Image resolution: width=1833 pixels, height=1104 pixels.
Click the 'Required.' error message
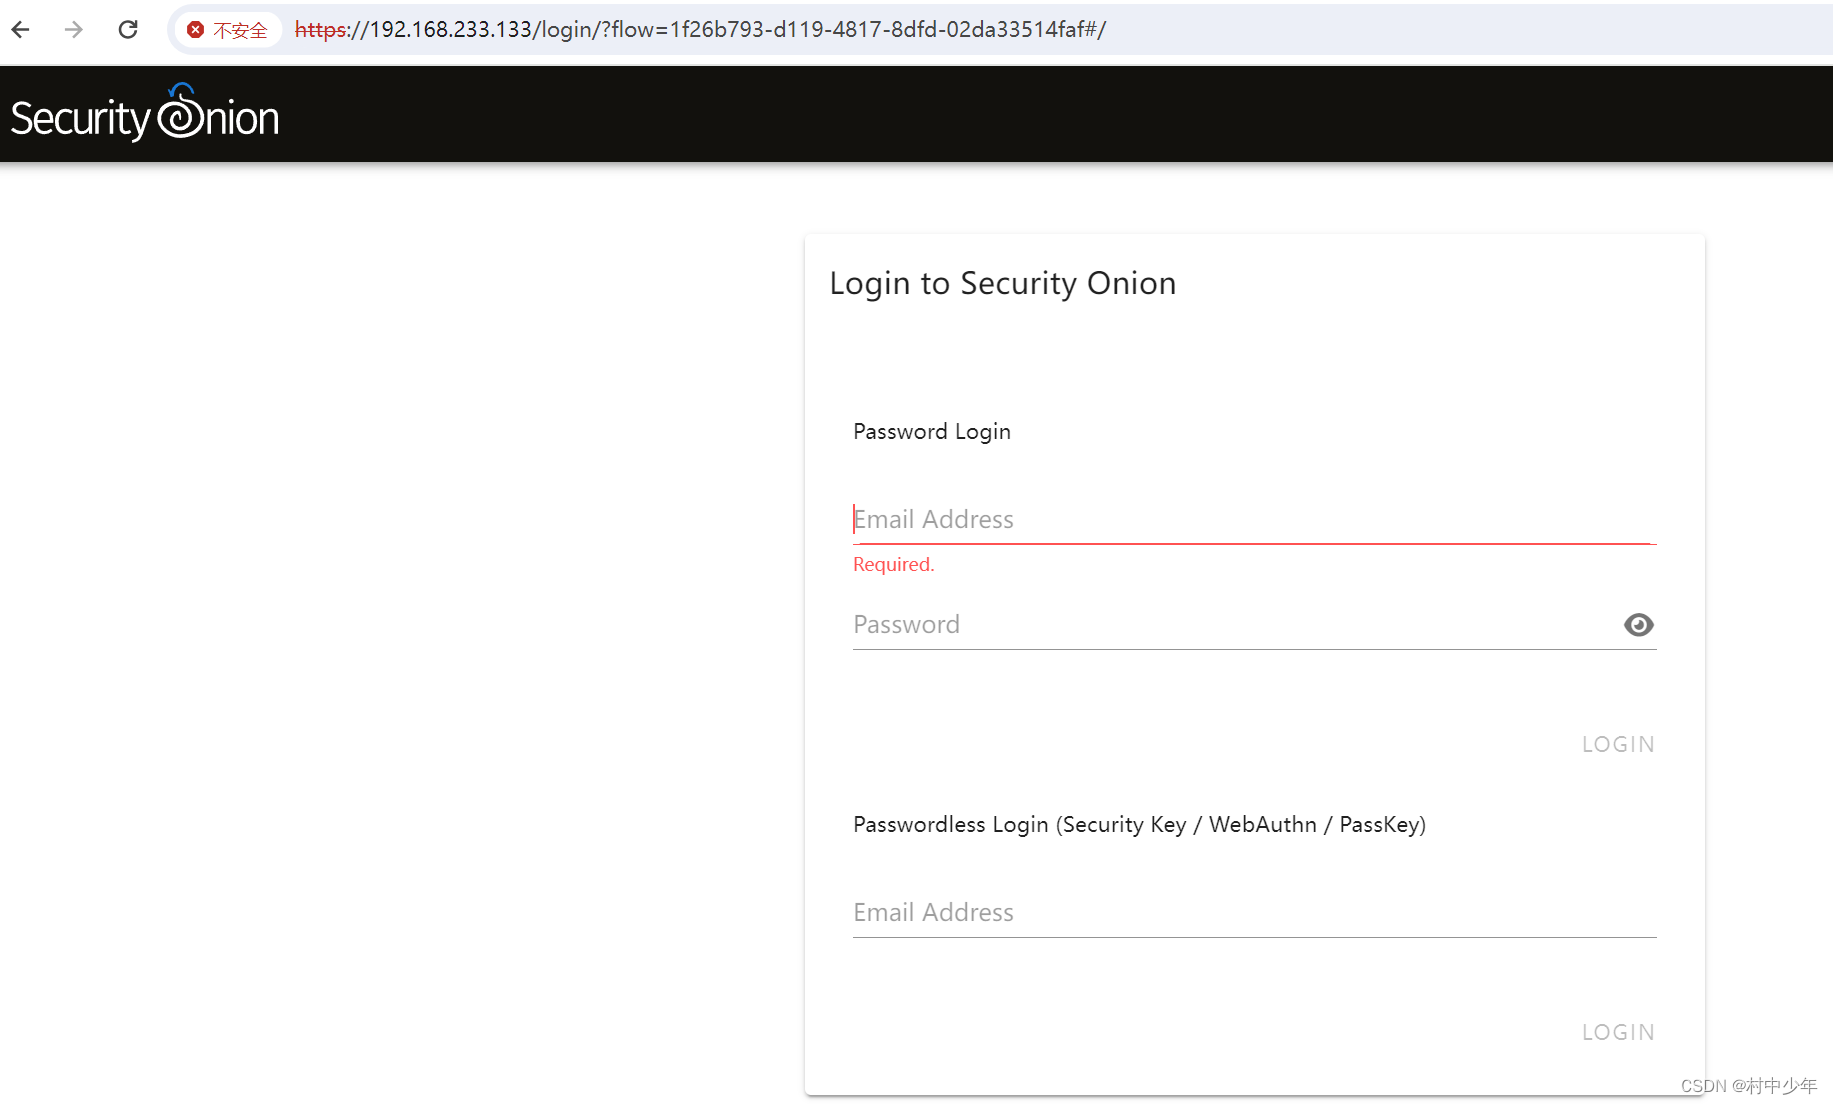tap(893, 565)
